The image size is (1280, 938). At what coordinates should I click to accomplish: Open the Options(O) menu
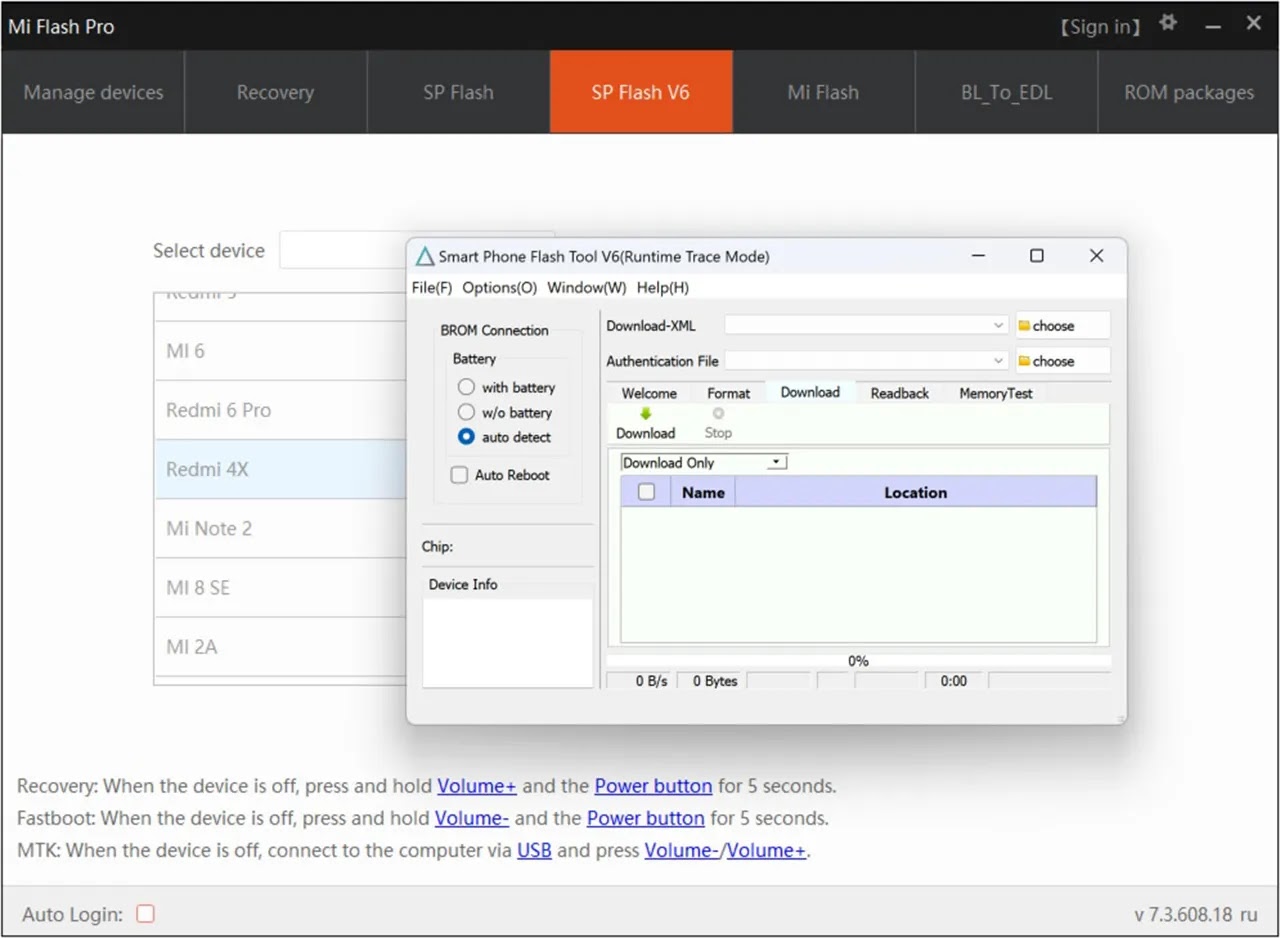499,287
